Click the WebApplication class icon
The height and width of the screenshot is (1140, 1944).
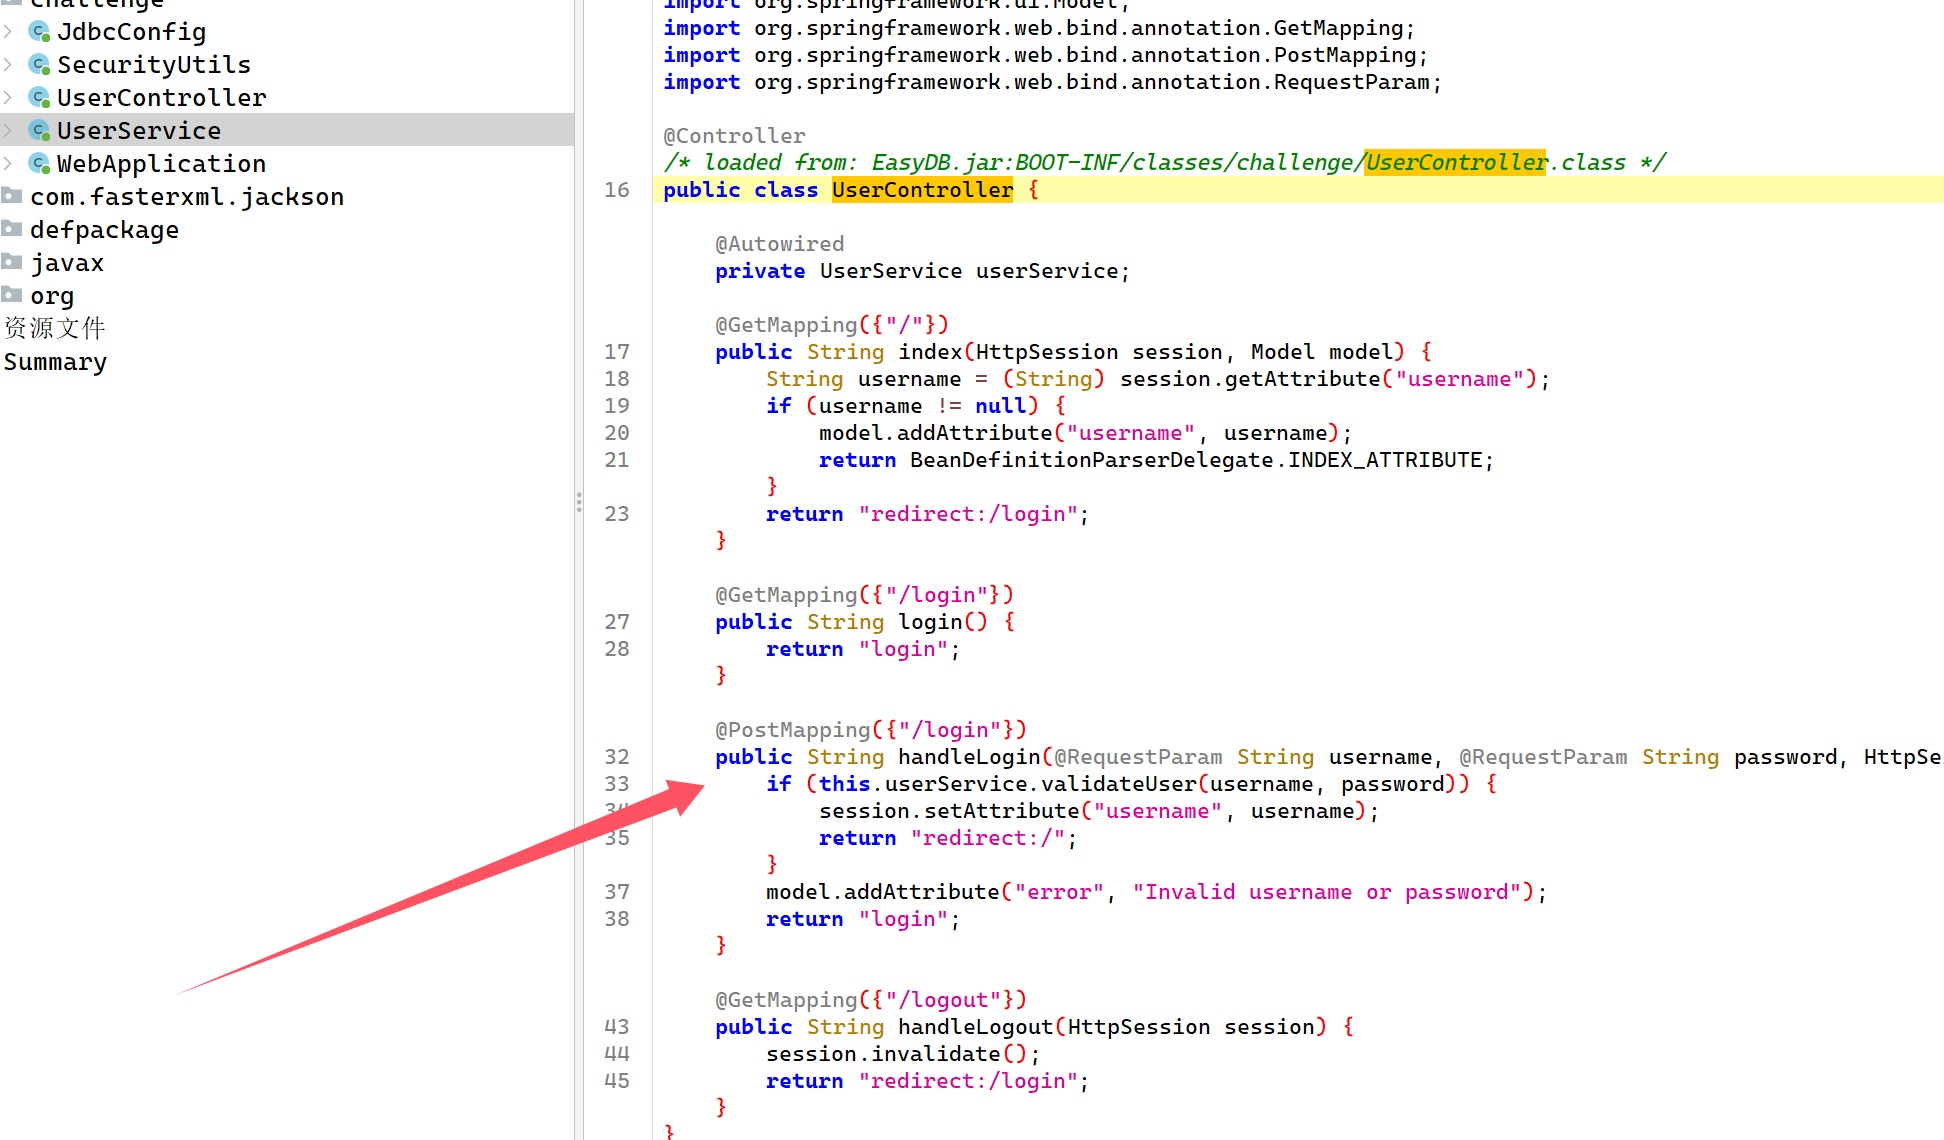39,164
